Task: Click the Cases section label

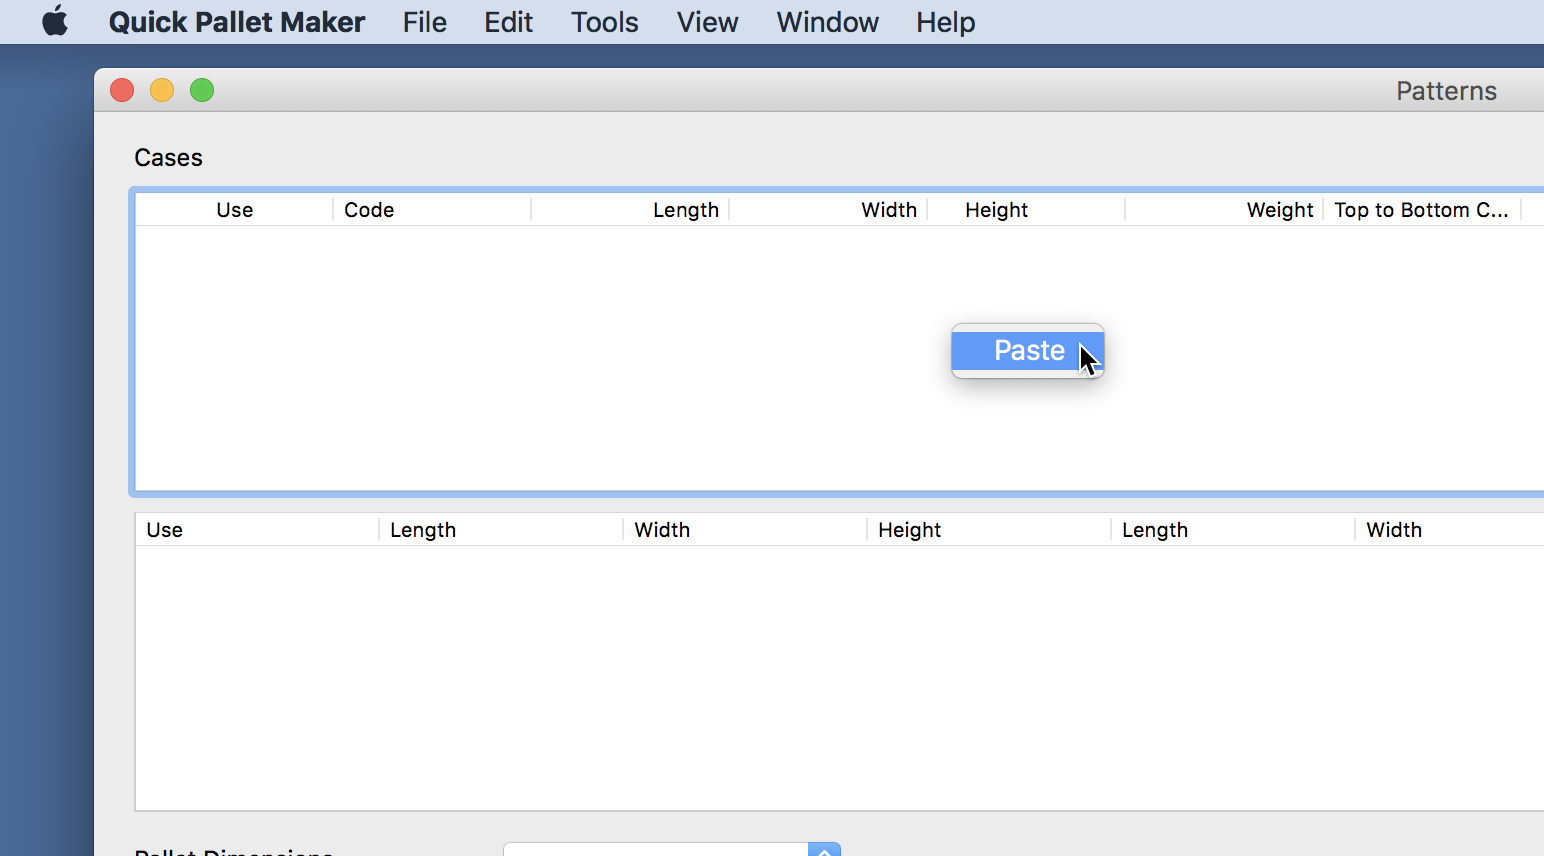Action: (169, 158)
